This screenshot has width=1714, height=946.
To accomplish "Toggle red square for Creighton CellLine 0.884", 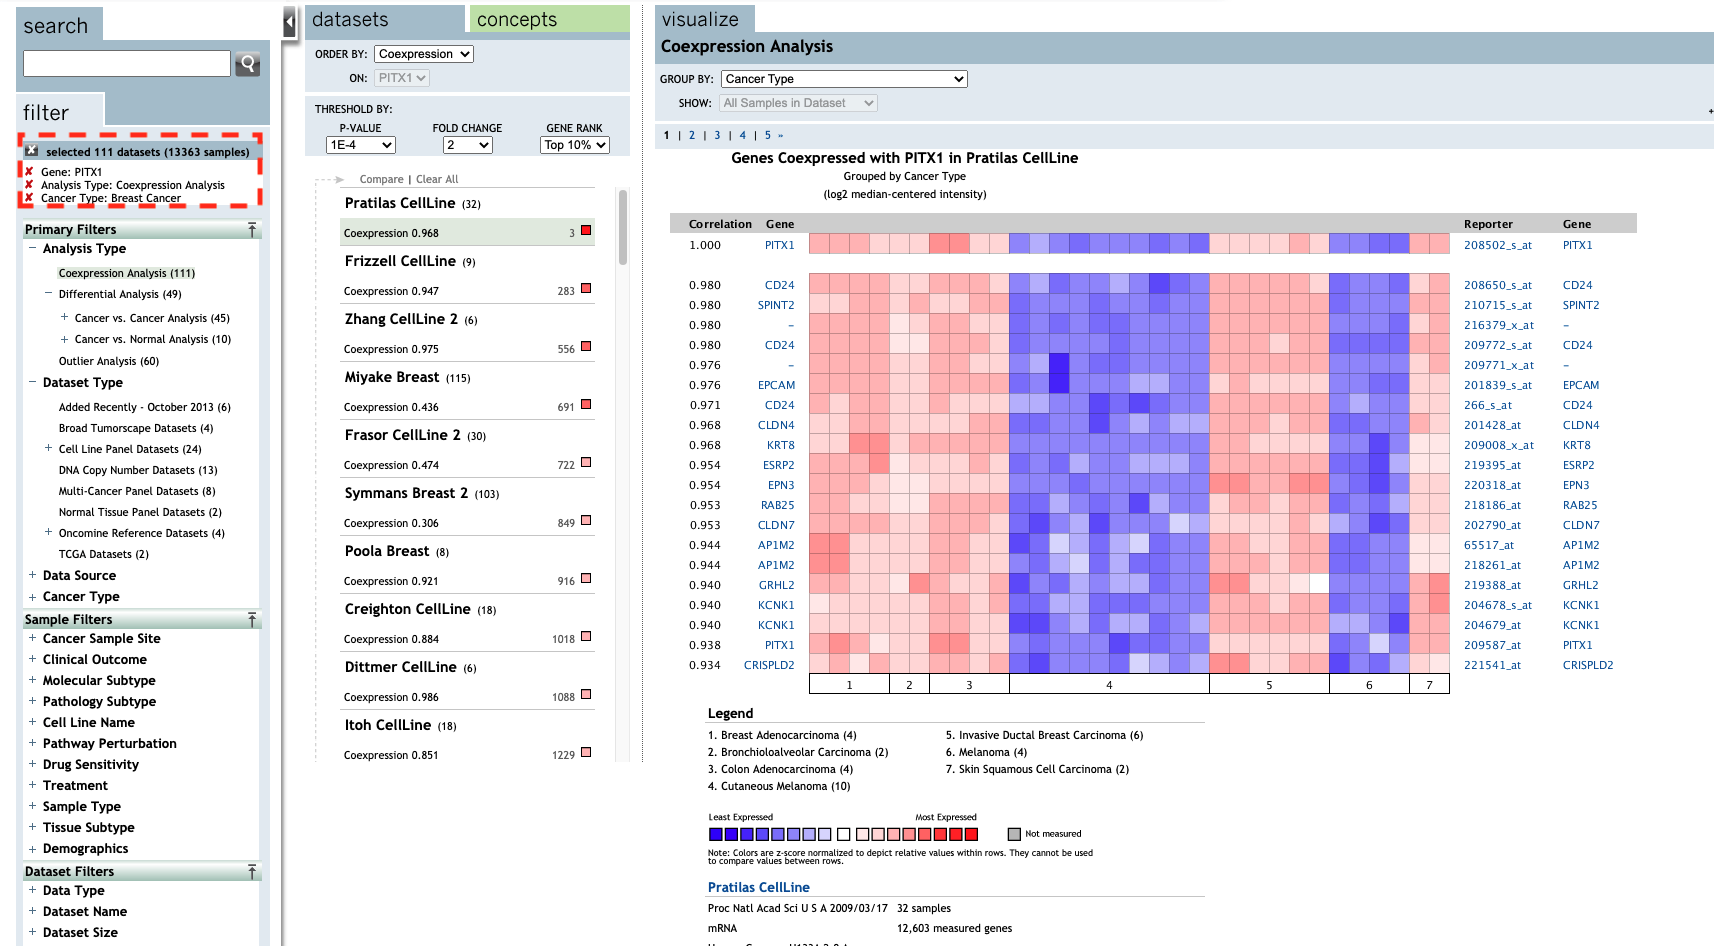I will tap(586, 637).
